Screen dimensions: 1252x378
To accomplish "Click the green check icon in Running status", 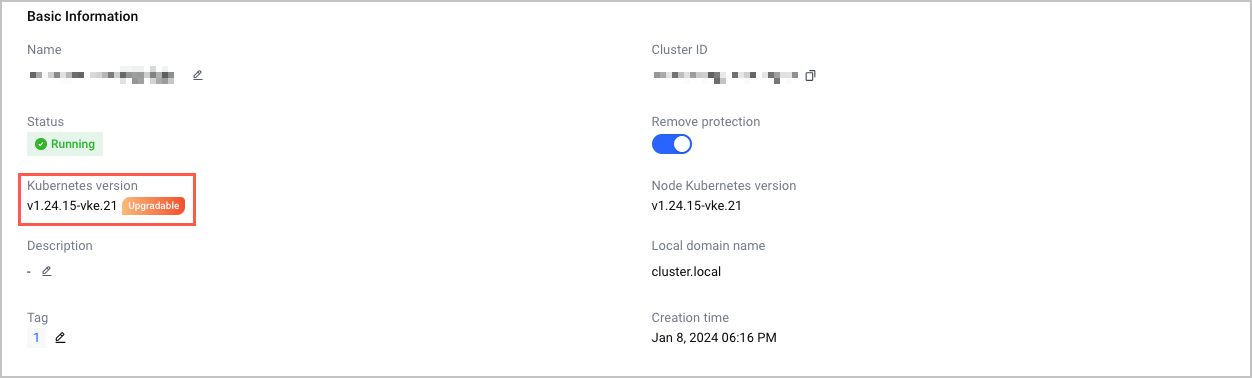I will (x=41, y=144).
